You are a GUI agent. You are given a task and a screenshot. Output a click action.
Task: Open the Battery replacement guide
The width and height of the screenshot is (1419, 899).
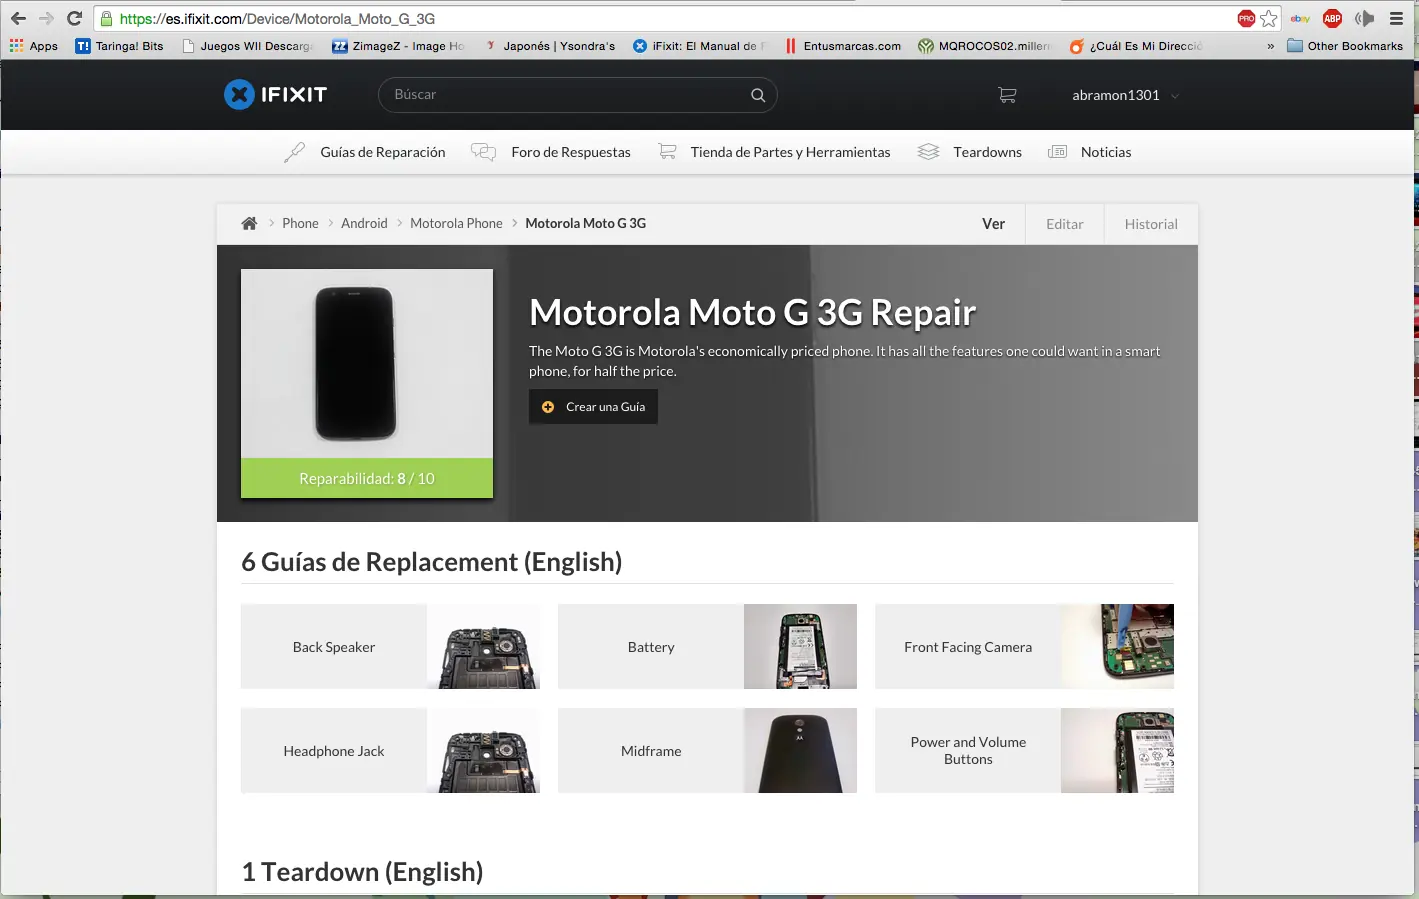coord(707,647)
